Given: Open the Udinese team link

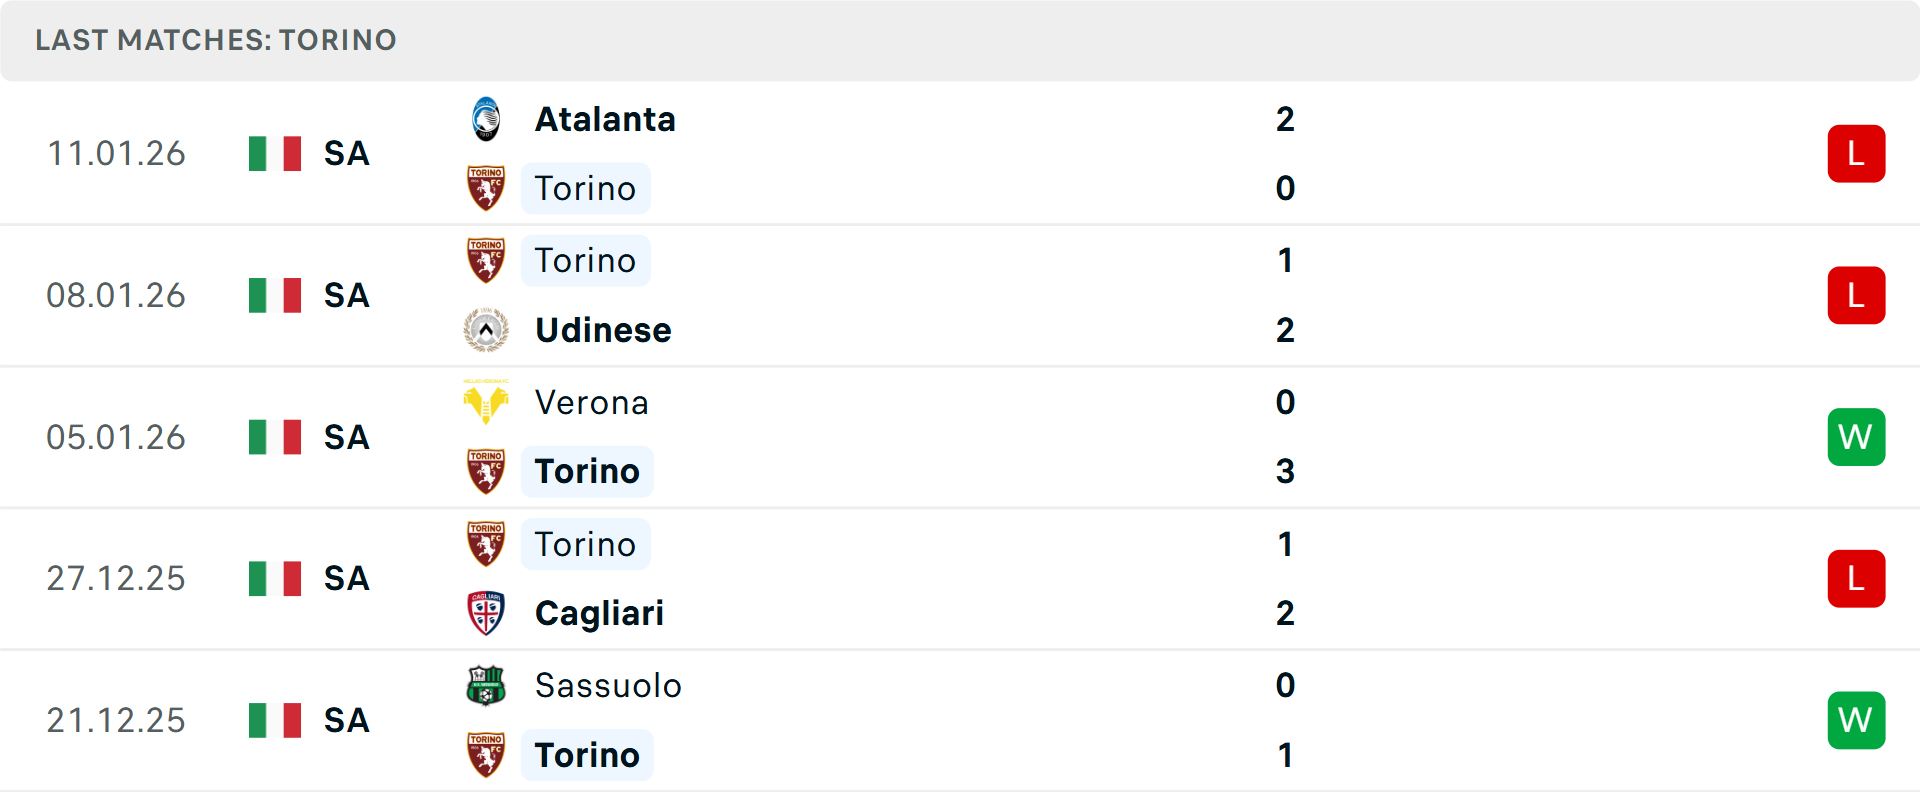Looking at the screenshot, I should (x=603, y=330).
